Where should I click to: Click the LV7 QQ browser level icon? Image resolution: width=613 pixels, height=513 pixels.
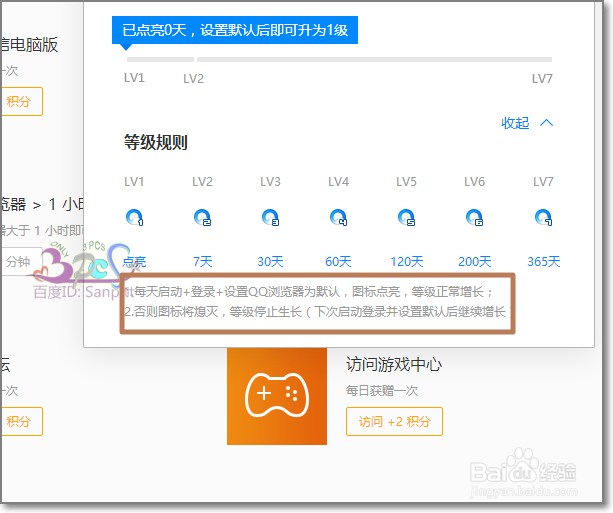tap(543, 217)
